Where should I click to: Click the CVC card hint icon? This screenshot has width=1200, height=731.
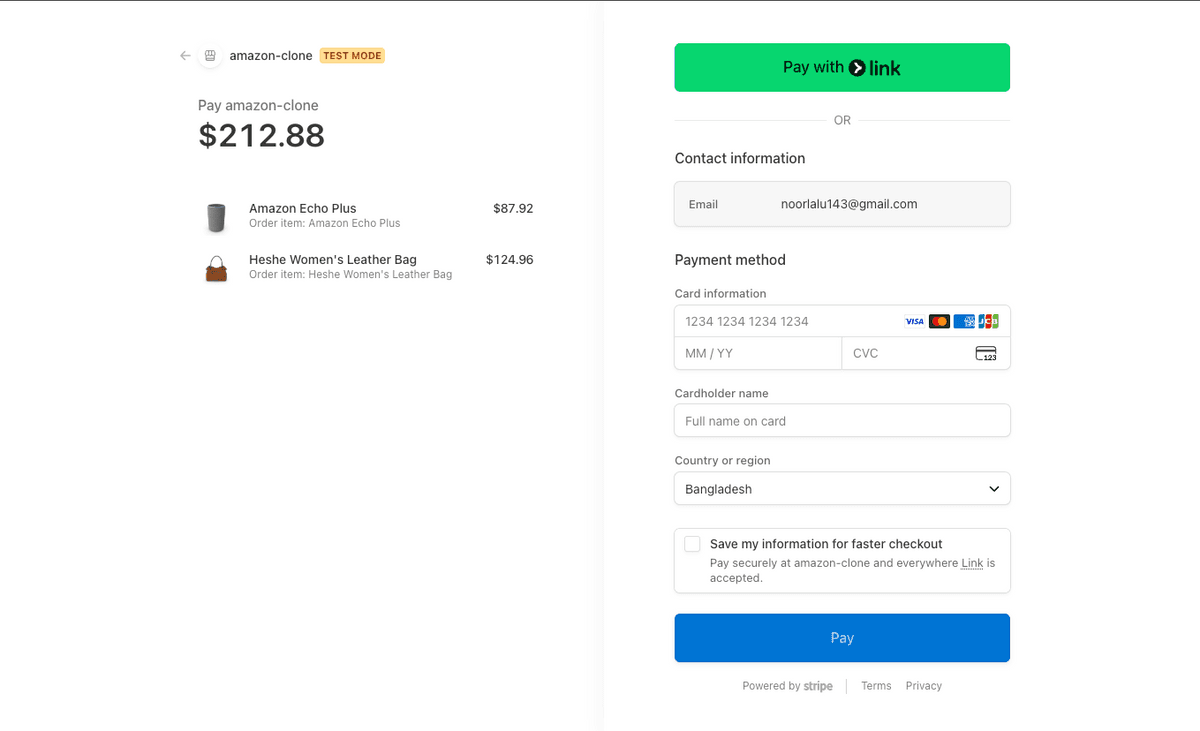click(x=986, y=354)
